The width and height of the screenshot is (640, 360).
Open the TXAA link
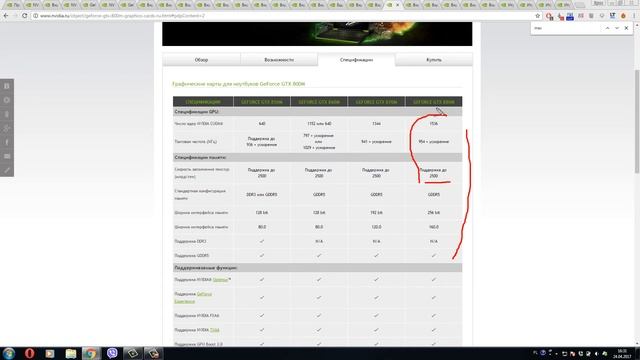click(x=215, y=330)
